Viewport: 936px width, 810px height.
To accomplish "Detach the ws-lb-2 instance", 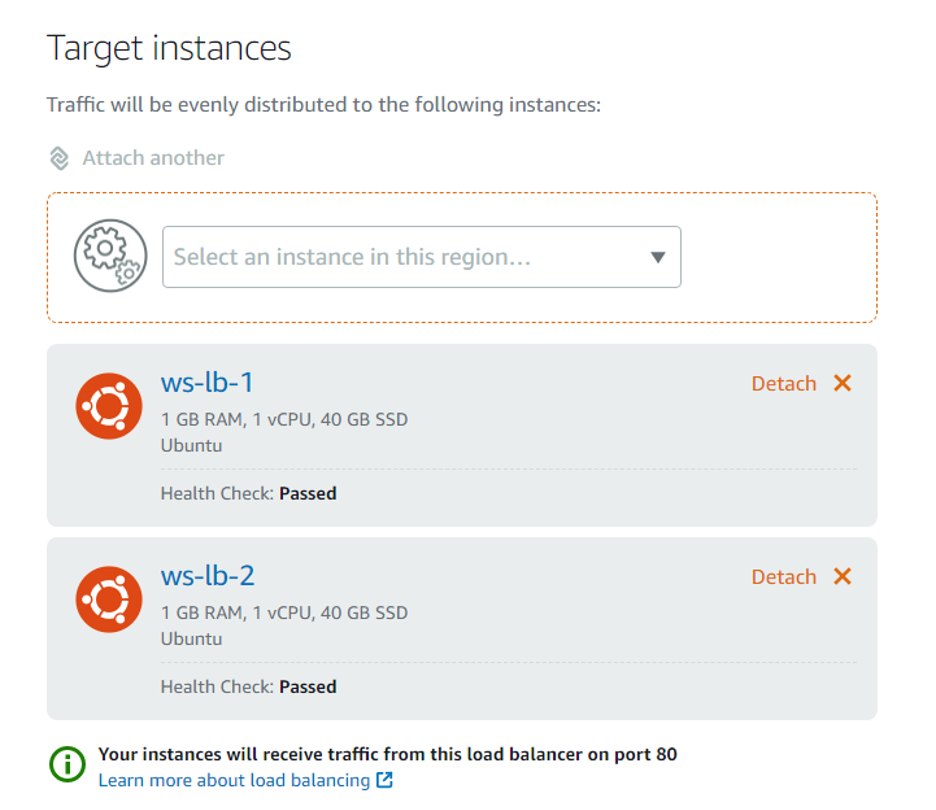I will pyautogui.click(x=784, y=576).
